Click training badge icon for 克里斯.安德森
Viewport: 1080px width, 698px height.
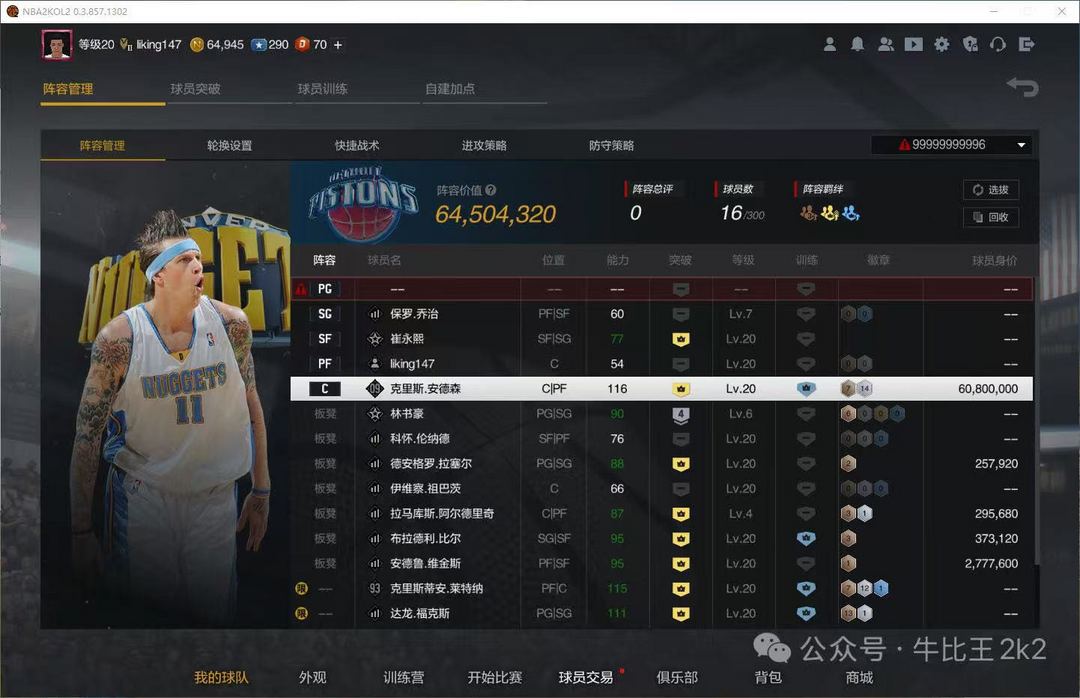[806, 389]
